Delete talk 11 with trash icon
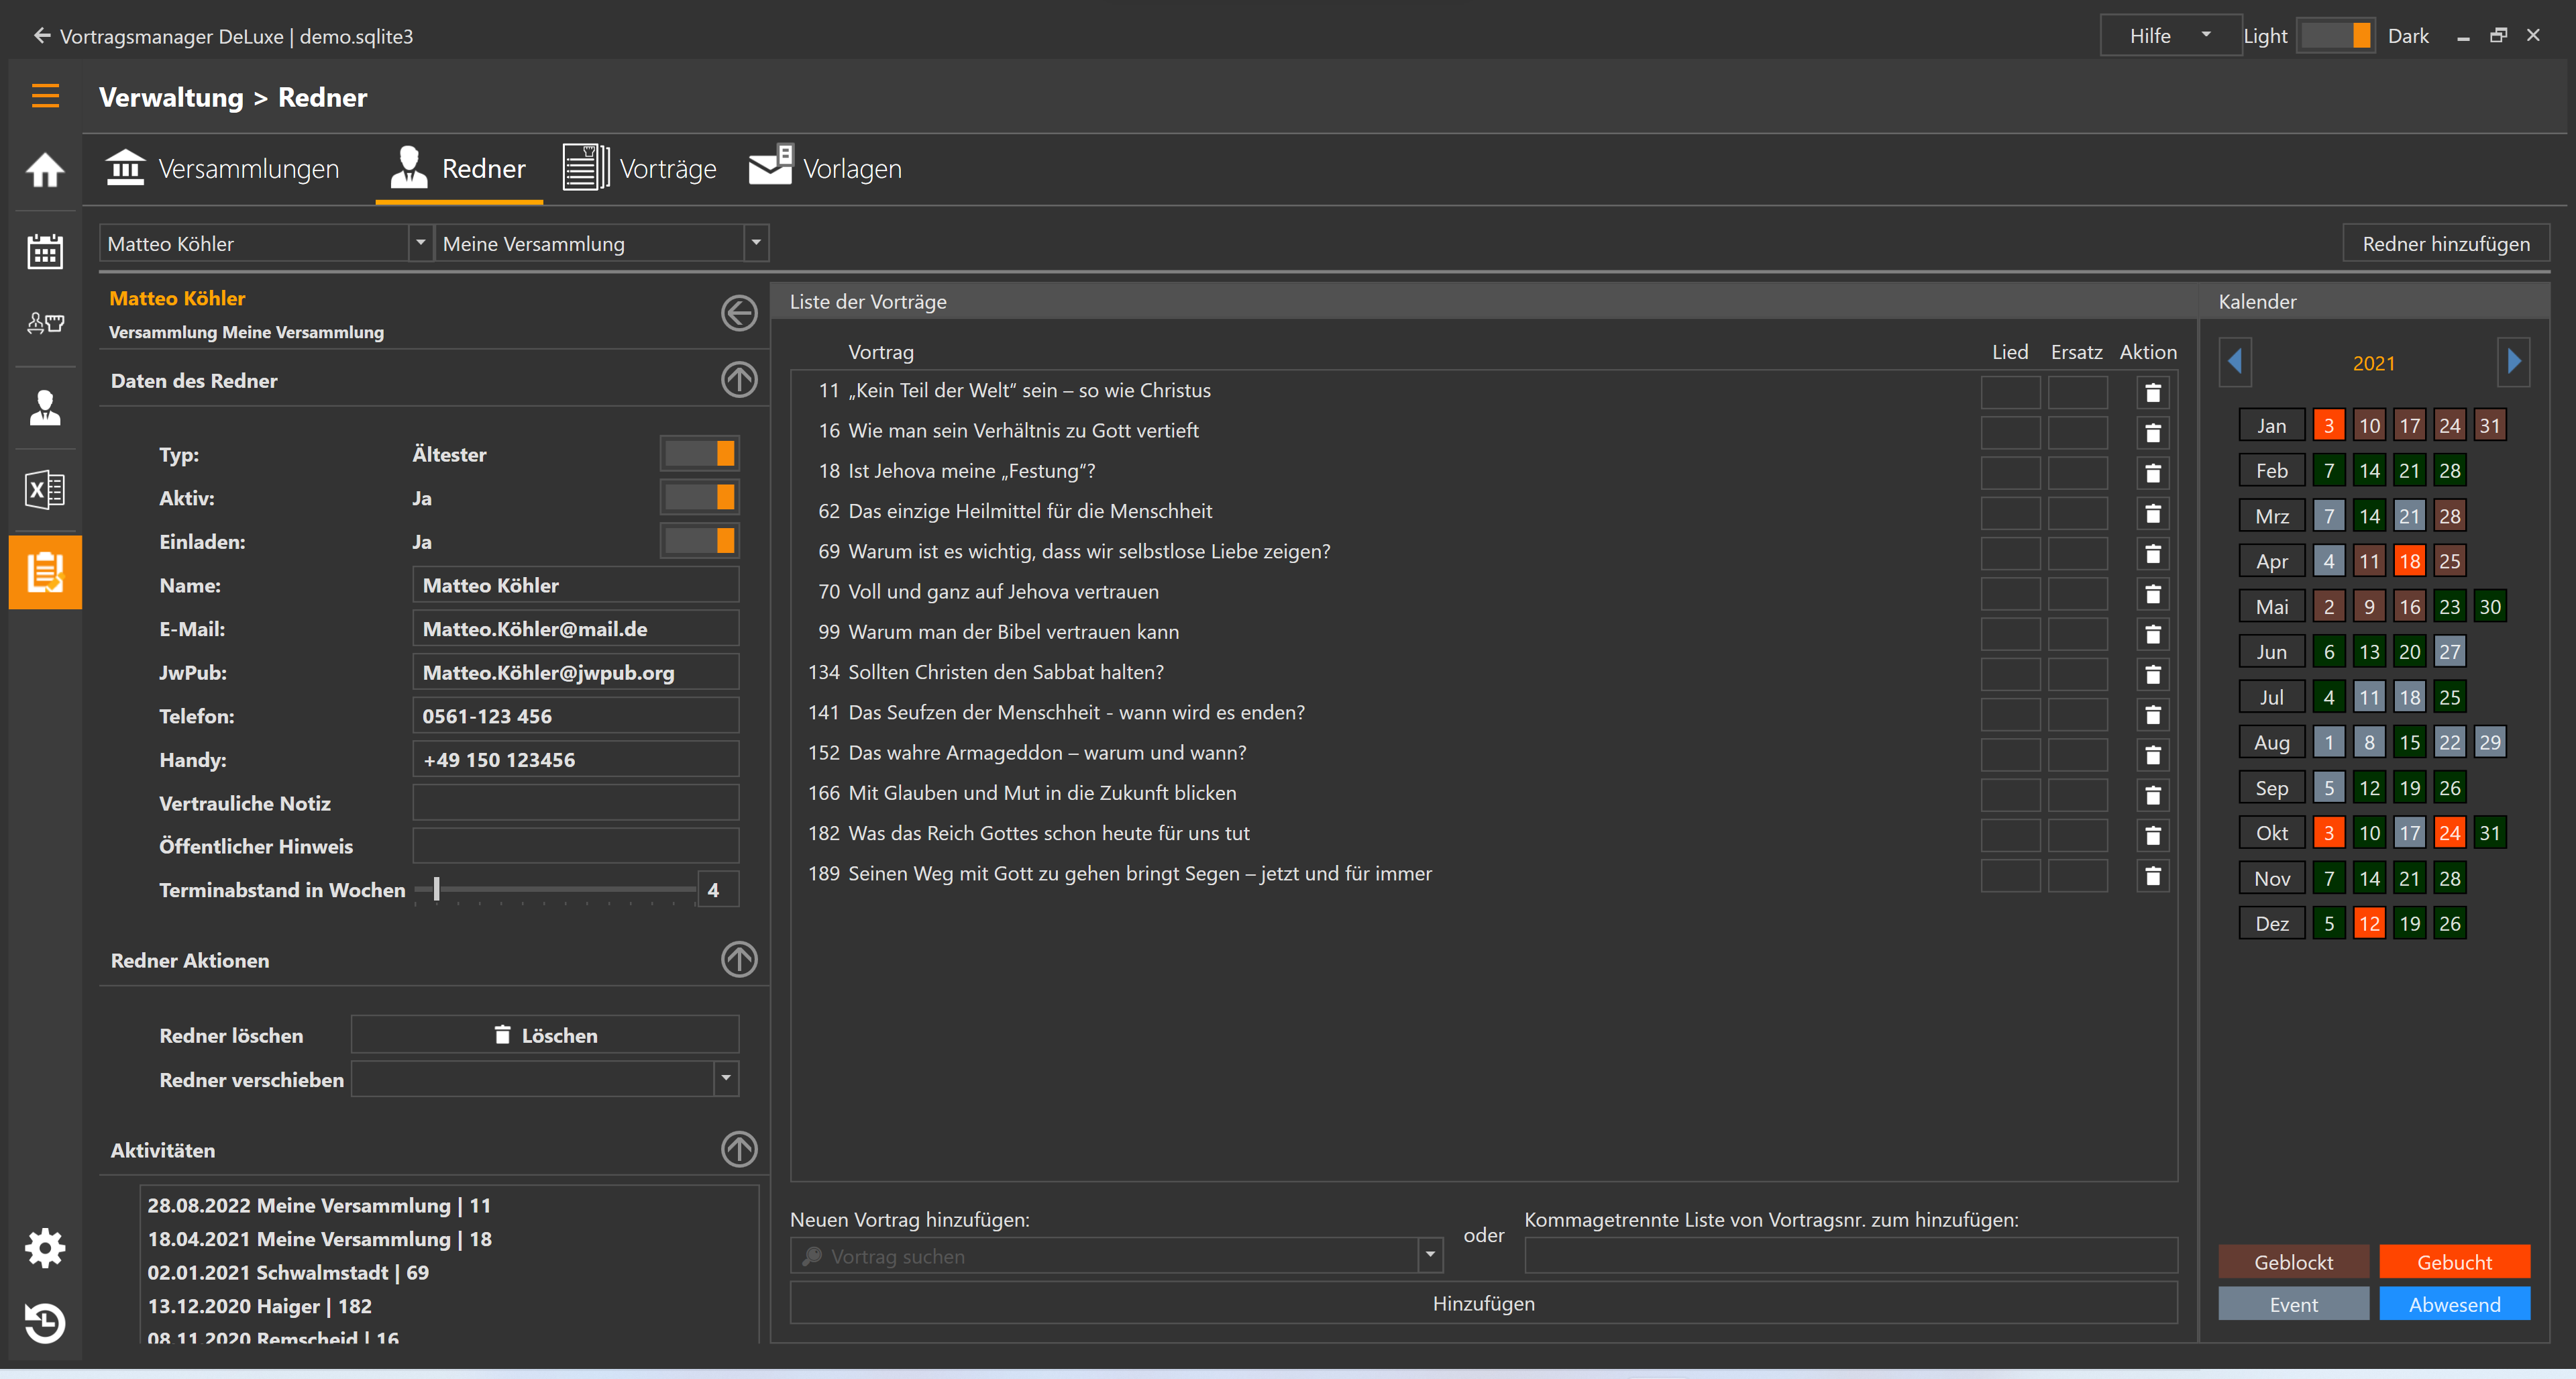The width and height of the screenshot is (2576, 1379). pos(2153,392)
